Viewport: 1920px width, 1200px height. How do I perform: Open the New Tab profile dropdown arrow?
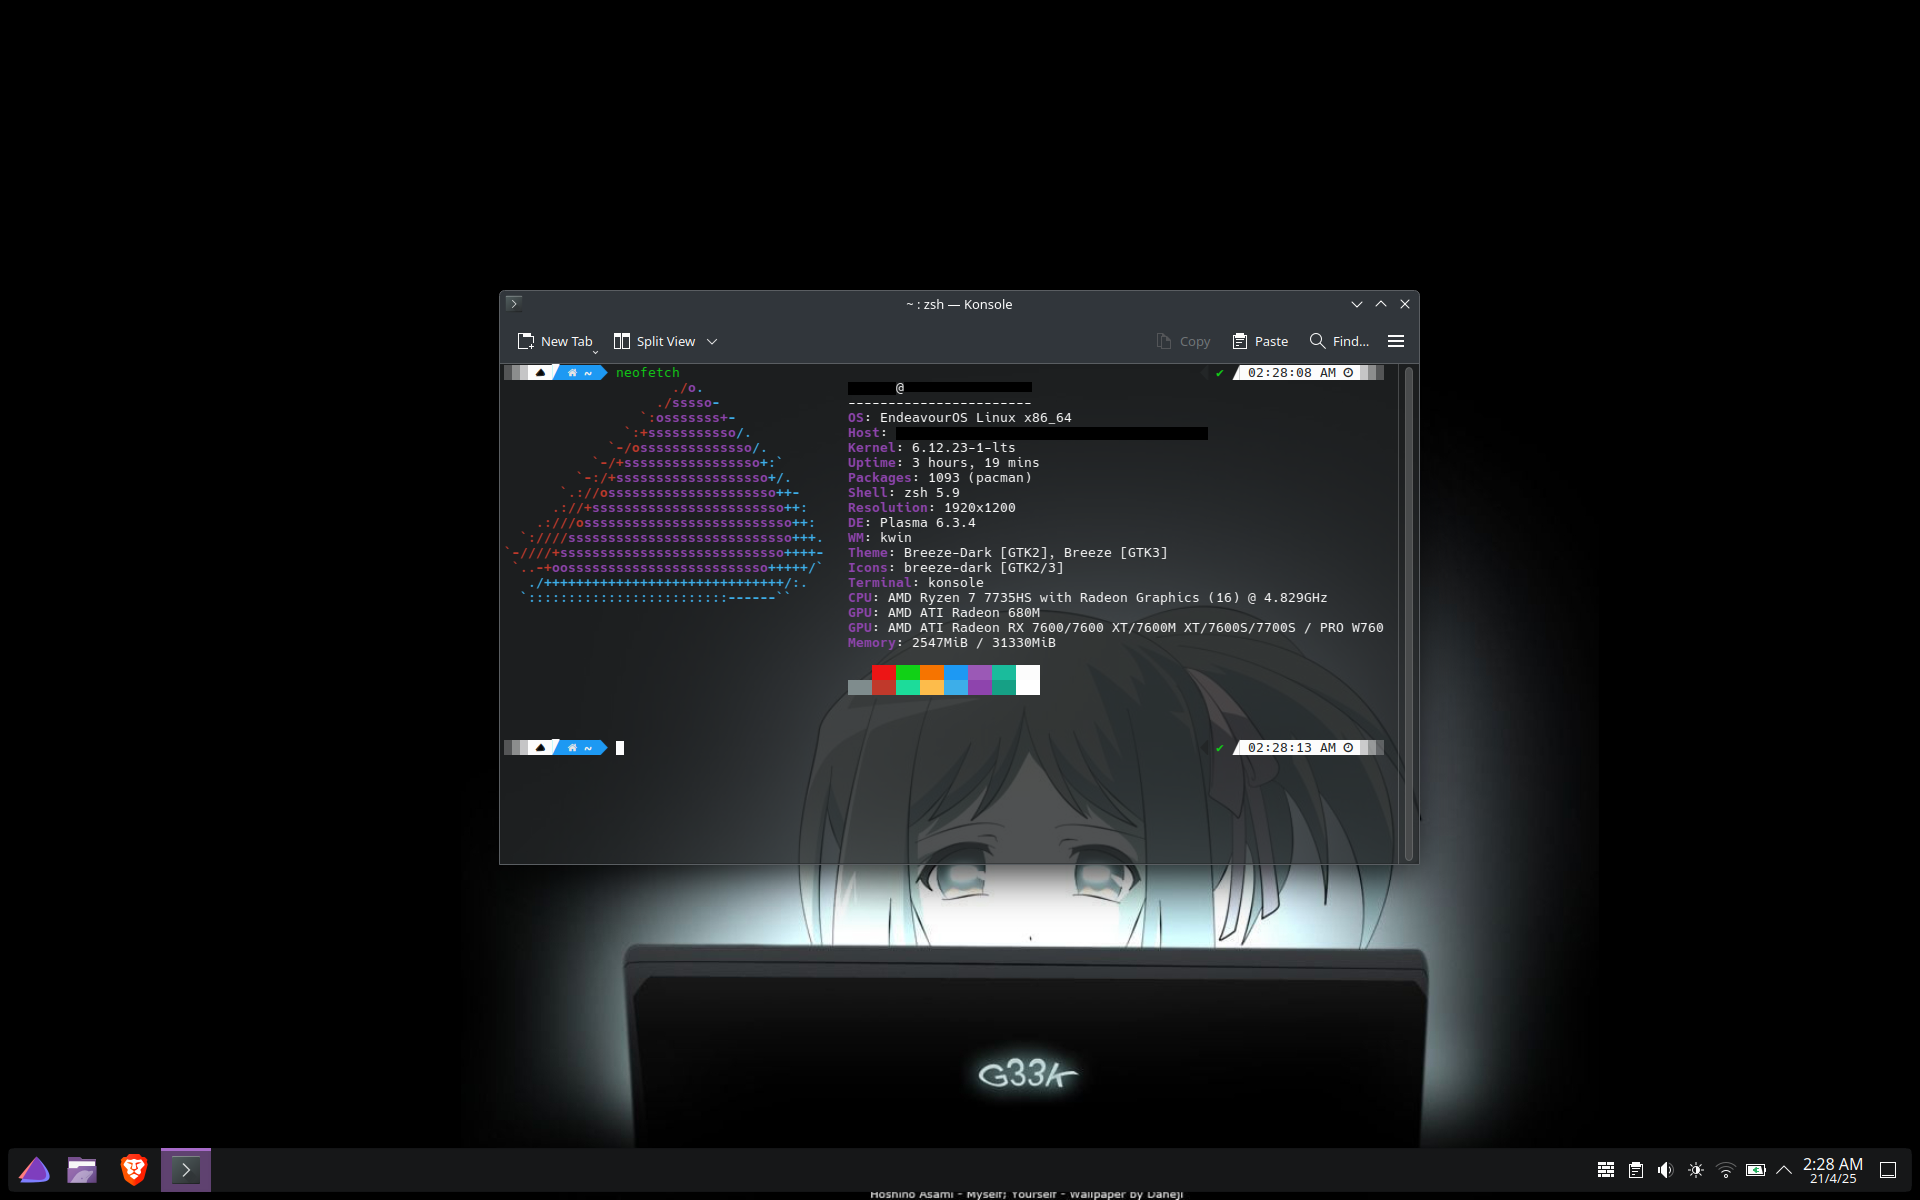pos(596,352)
